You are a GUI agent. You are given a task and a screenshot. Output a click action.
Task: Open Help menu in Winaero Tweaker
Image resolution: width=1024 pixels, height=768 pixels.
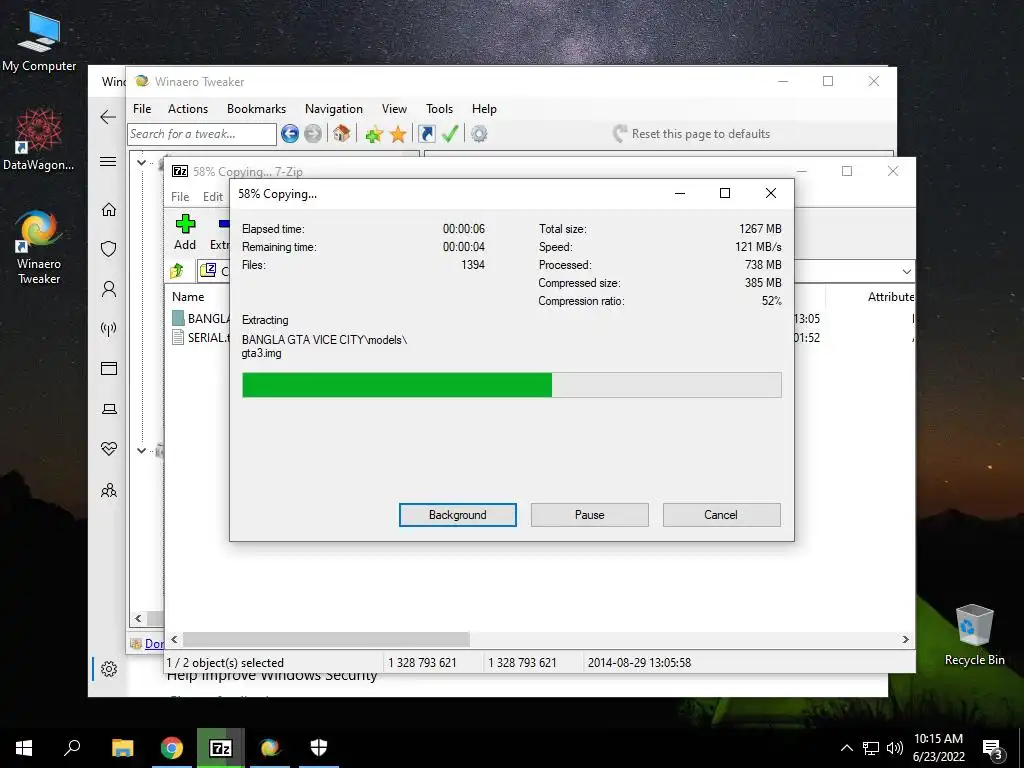coord(484,109)
